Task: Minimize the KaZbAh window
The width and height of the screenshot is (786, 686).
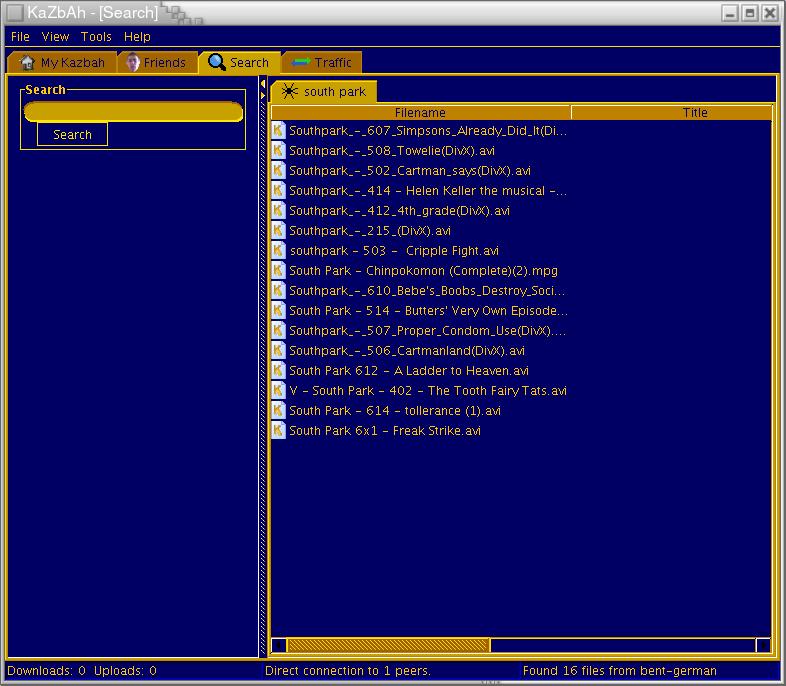Action: [730, 13]
